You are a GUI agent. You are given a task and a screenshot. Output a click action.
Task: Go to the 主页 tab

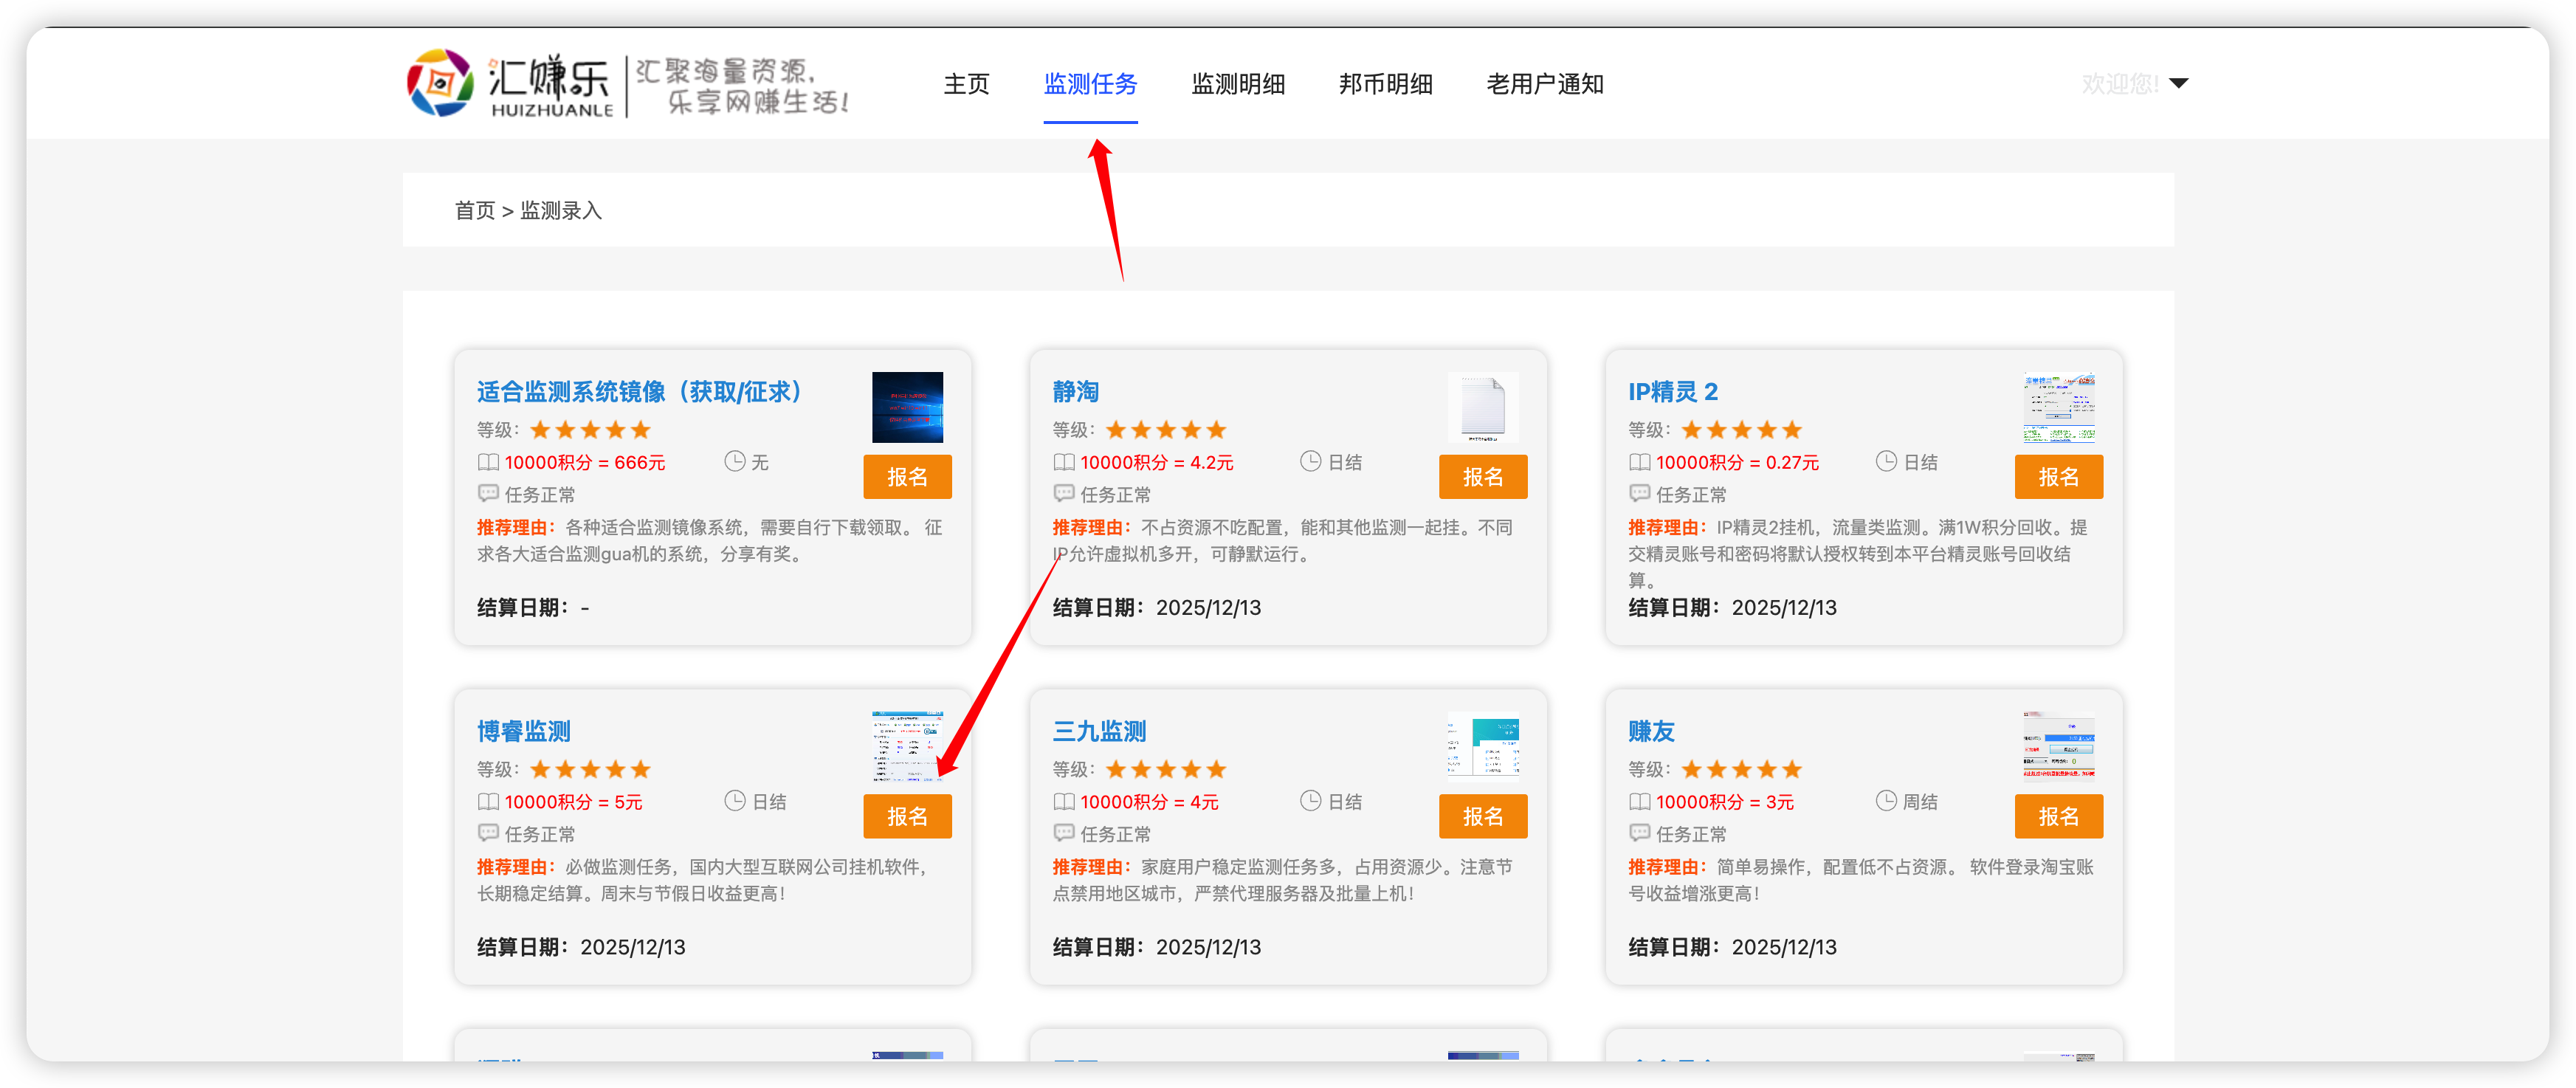(966, 84)
